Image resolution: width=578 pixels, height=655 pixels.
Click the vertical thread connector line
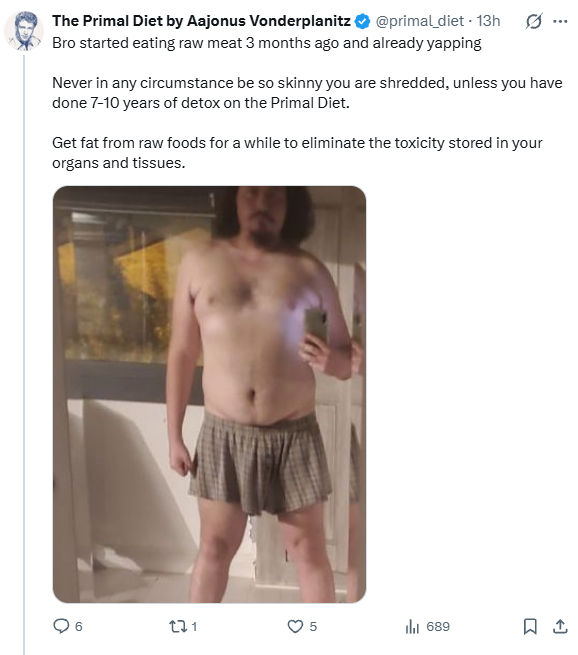point(24,354)
